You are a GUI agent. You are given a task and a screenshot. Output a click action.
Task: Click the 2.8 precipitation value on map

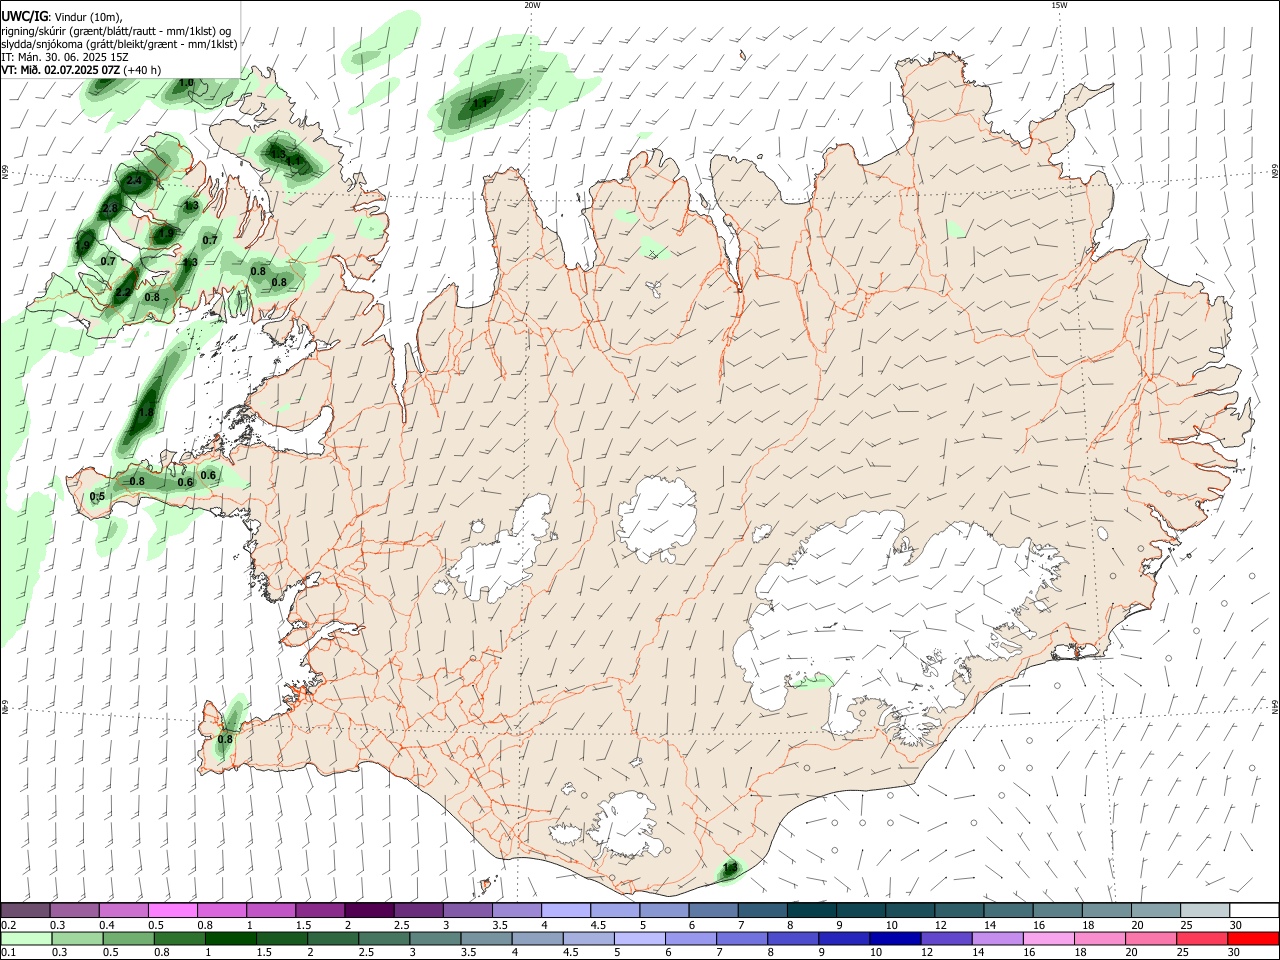pos(110,209)
